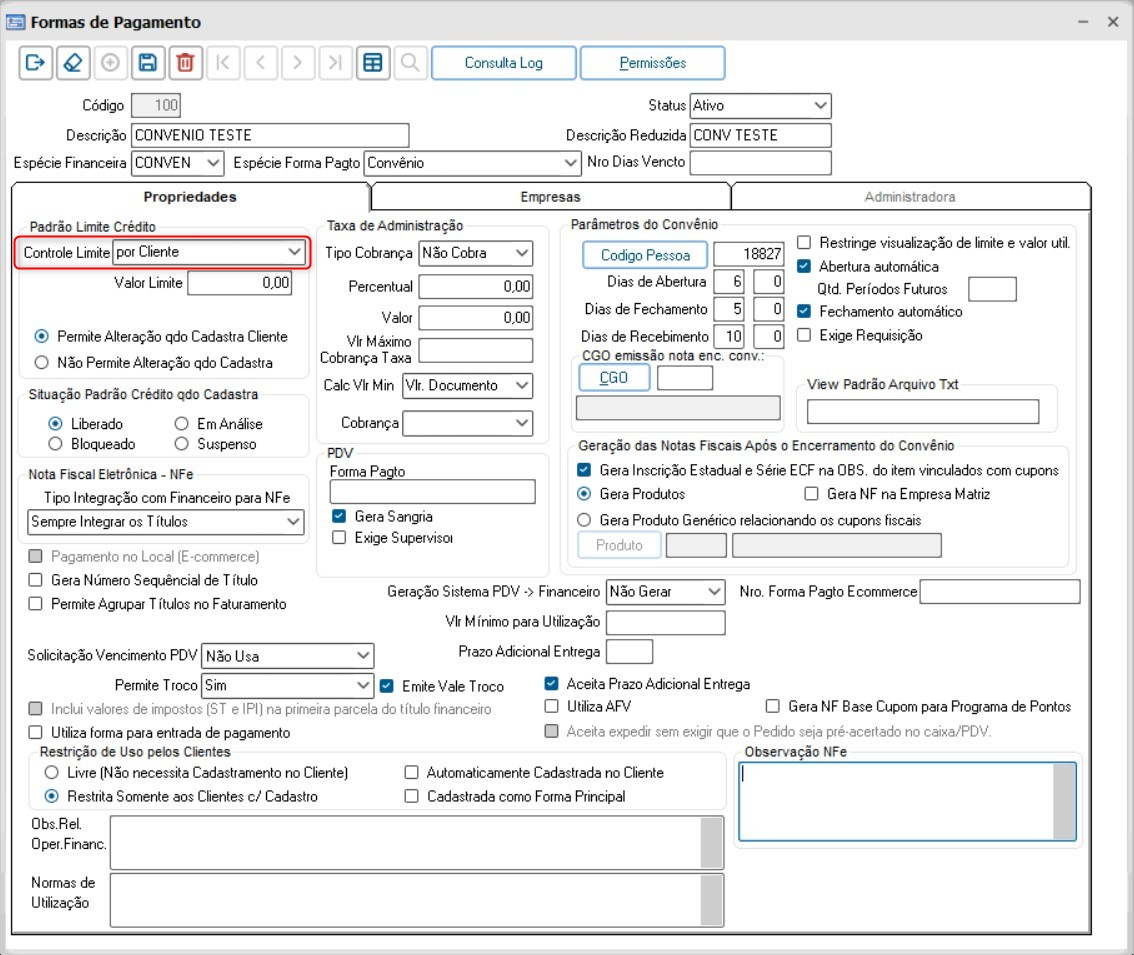The width and height of the screenshot is (1134, 955).
Task: Switch to the Administradora tab
Action: [910, 197]
